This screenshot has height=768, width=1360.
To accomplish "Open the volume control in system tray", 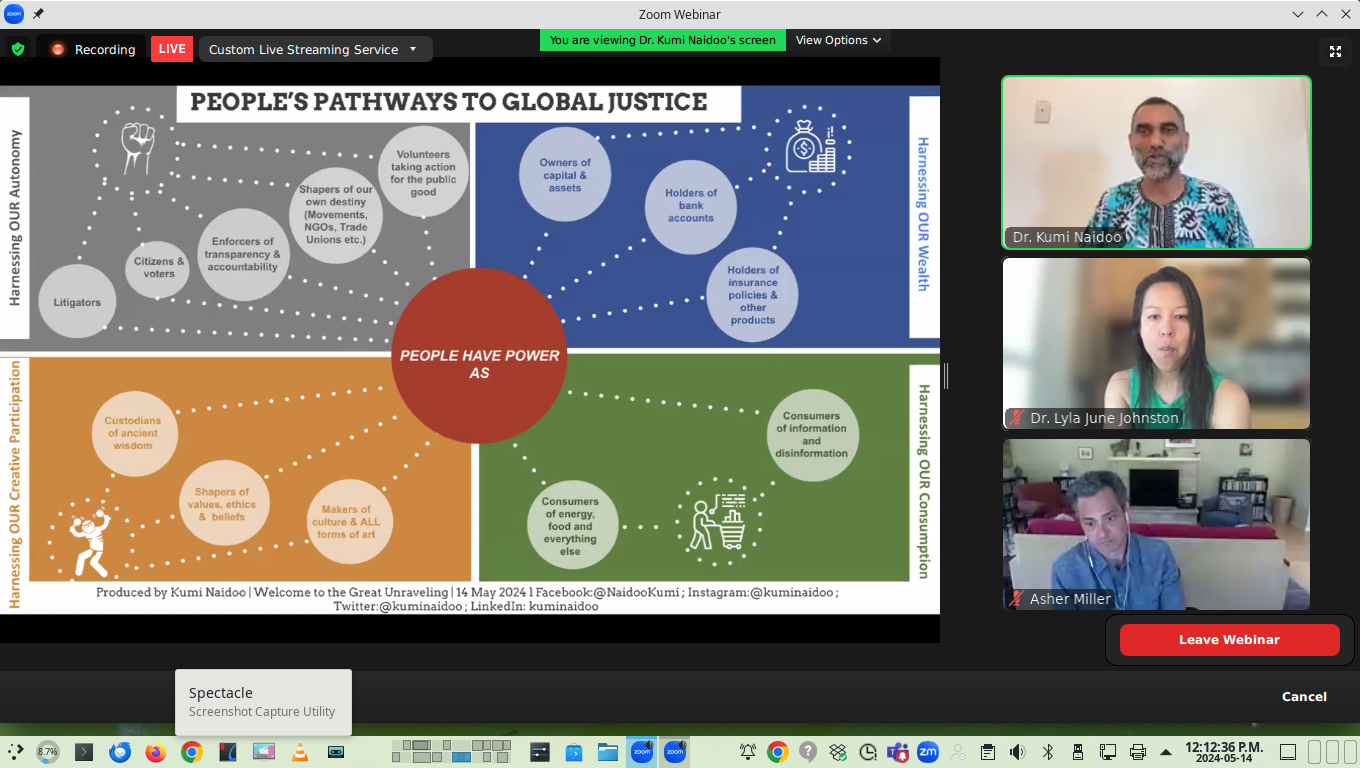I will [x=1017, y=752].
